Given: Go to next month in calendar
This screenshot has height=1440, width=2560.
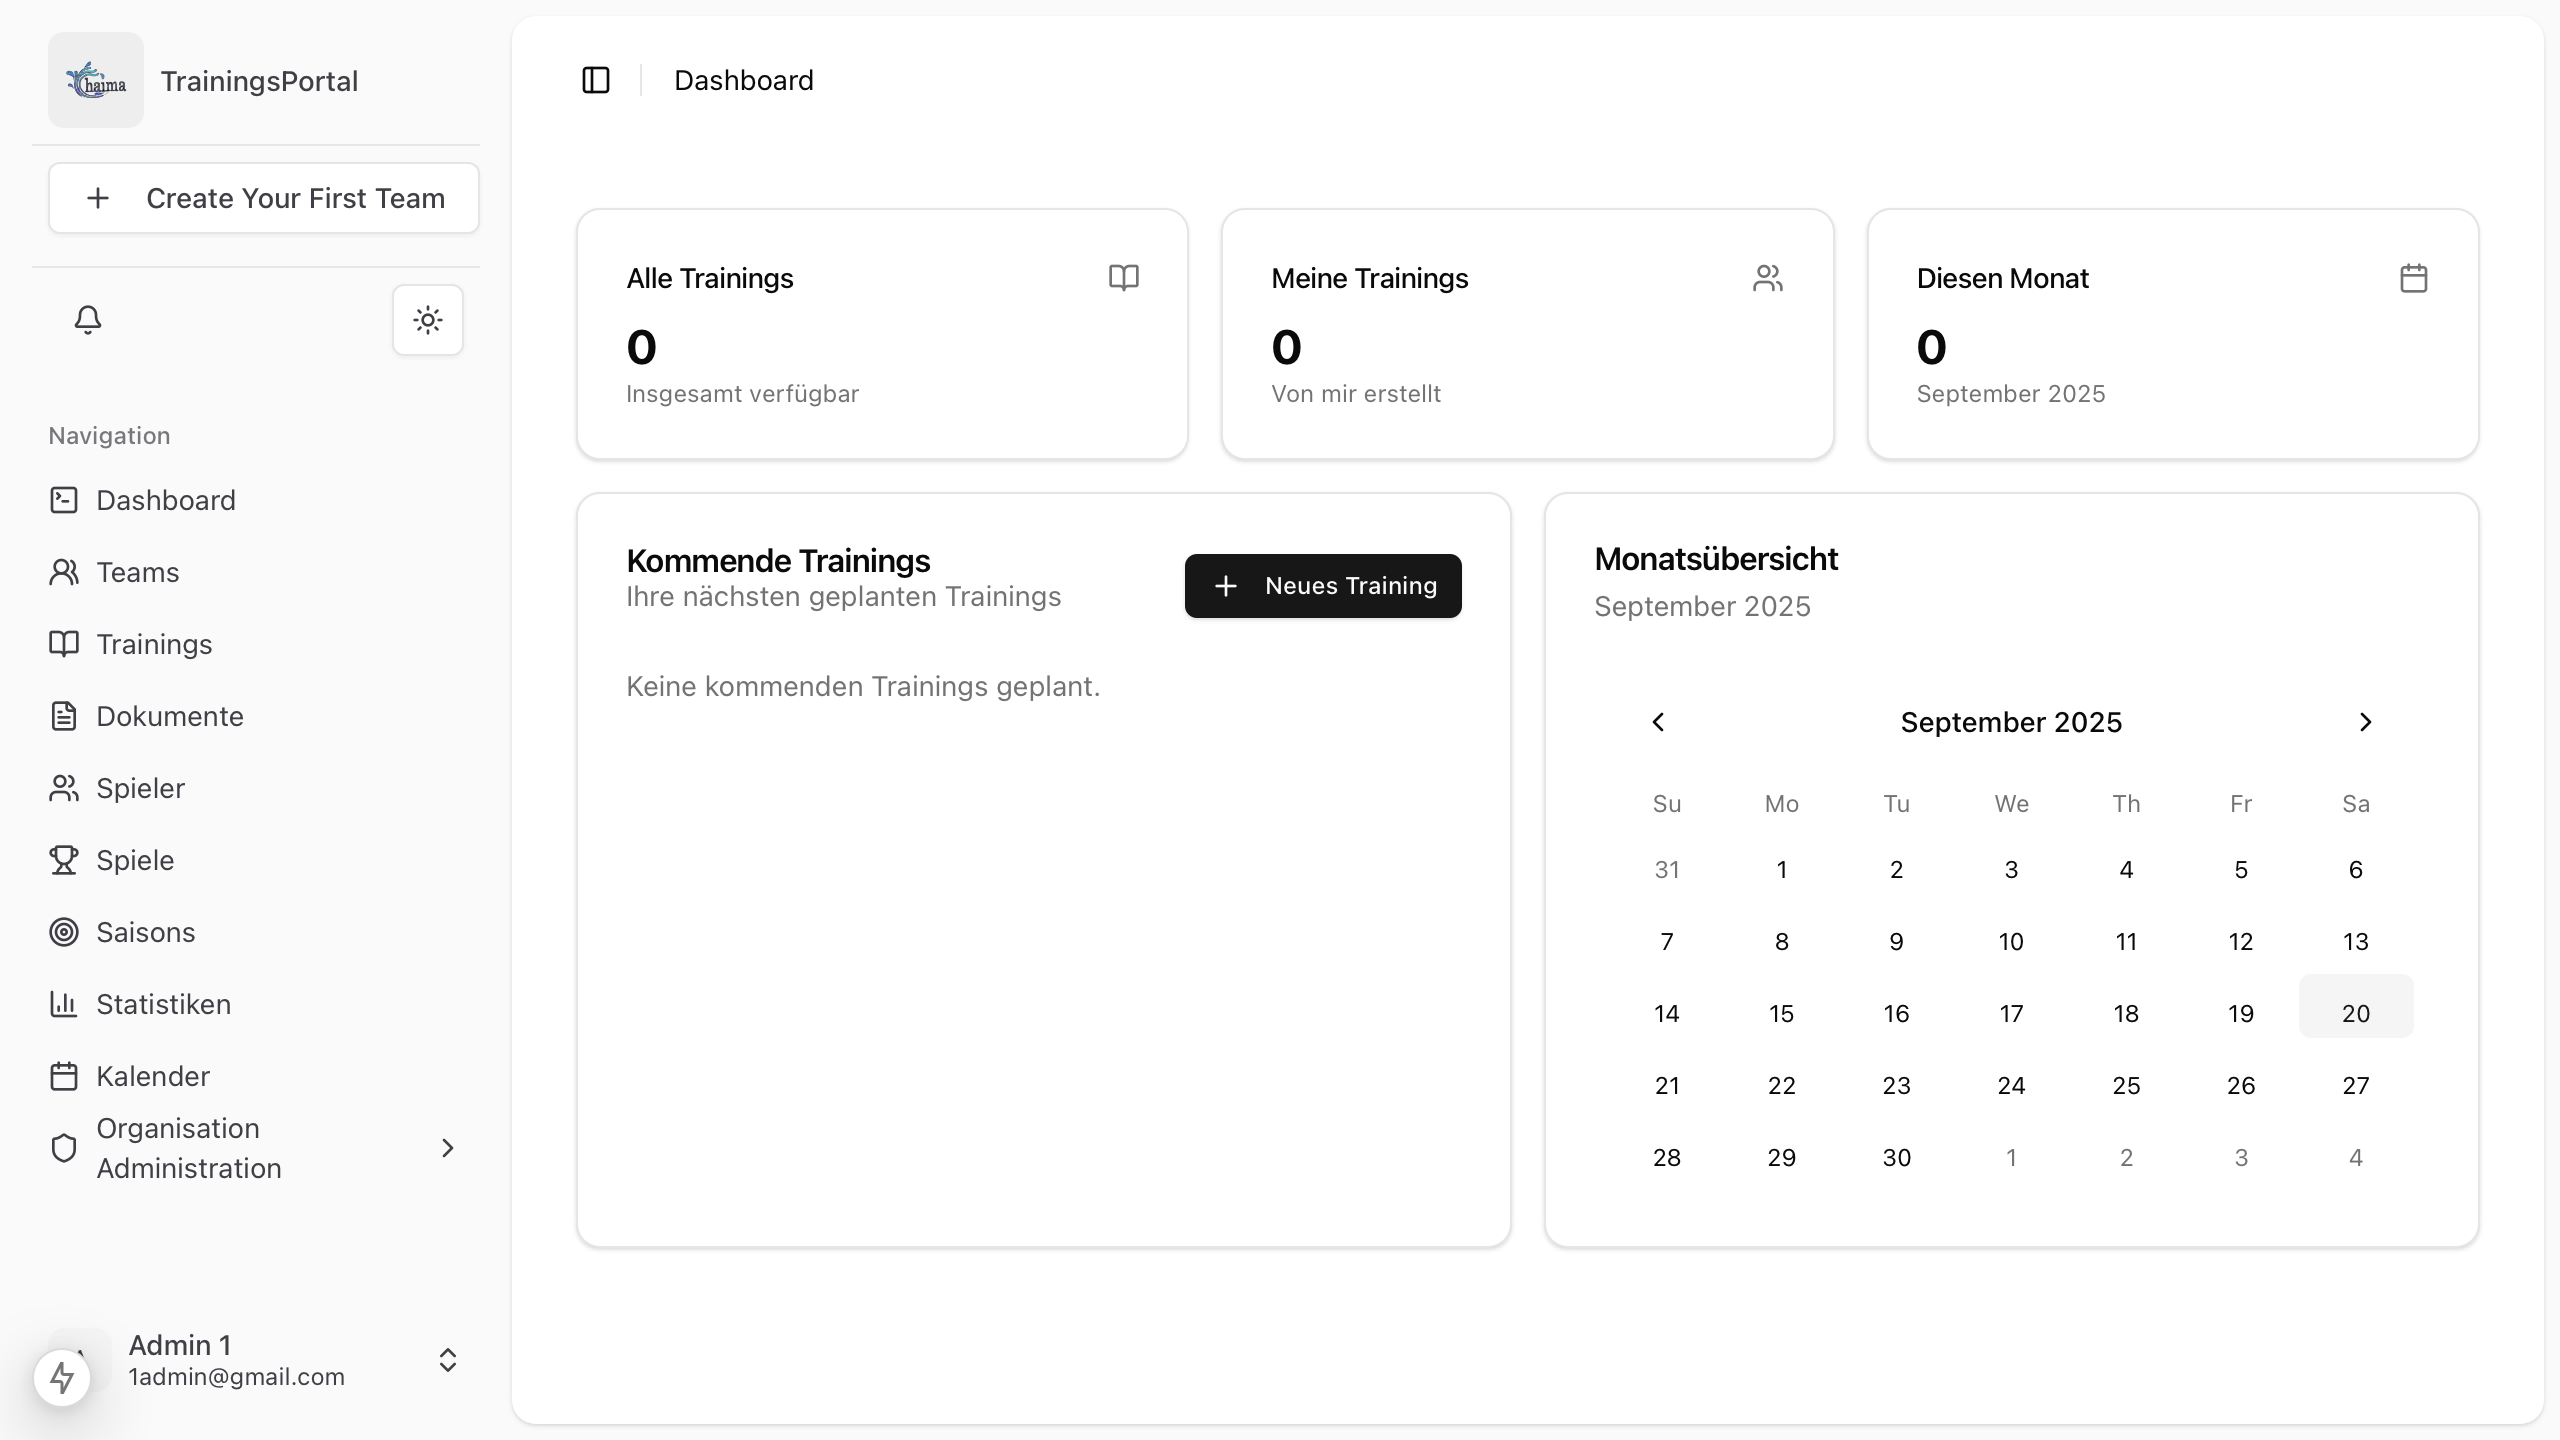Looking at the screenshot, I should pos(2365,722).
